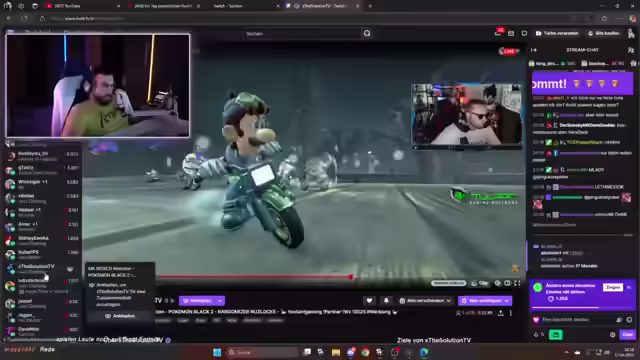640x360 pixels.
Task: Switch to the YouTube browser tab
Action: [82, 6]
